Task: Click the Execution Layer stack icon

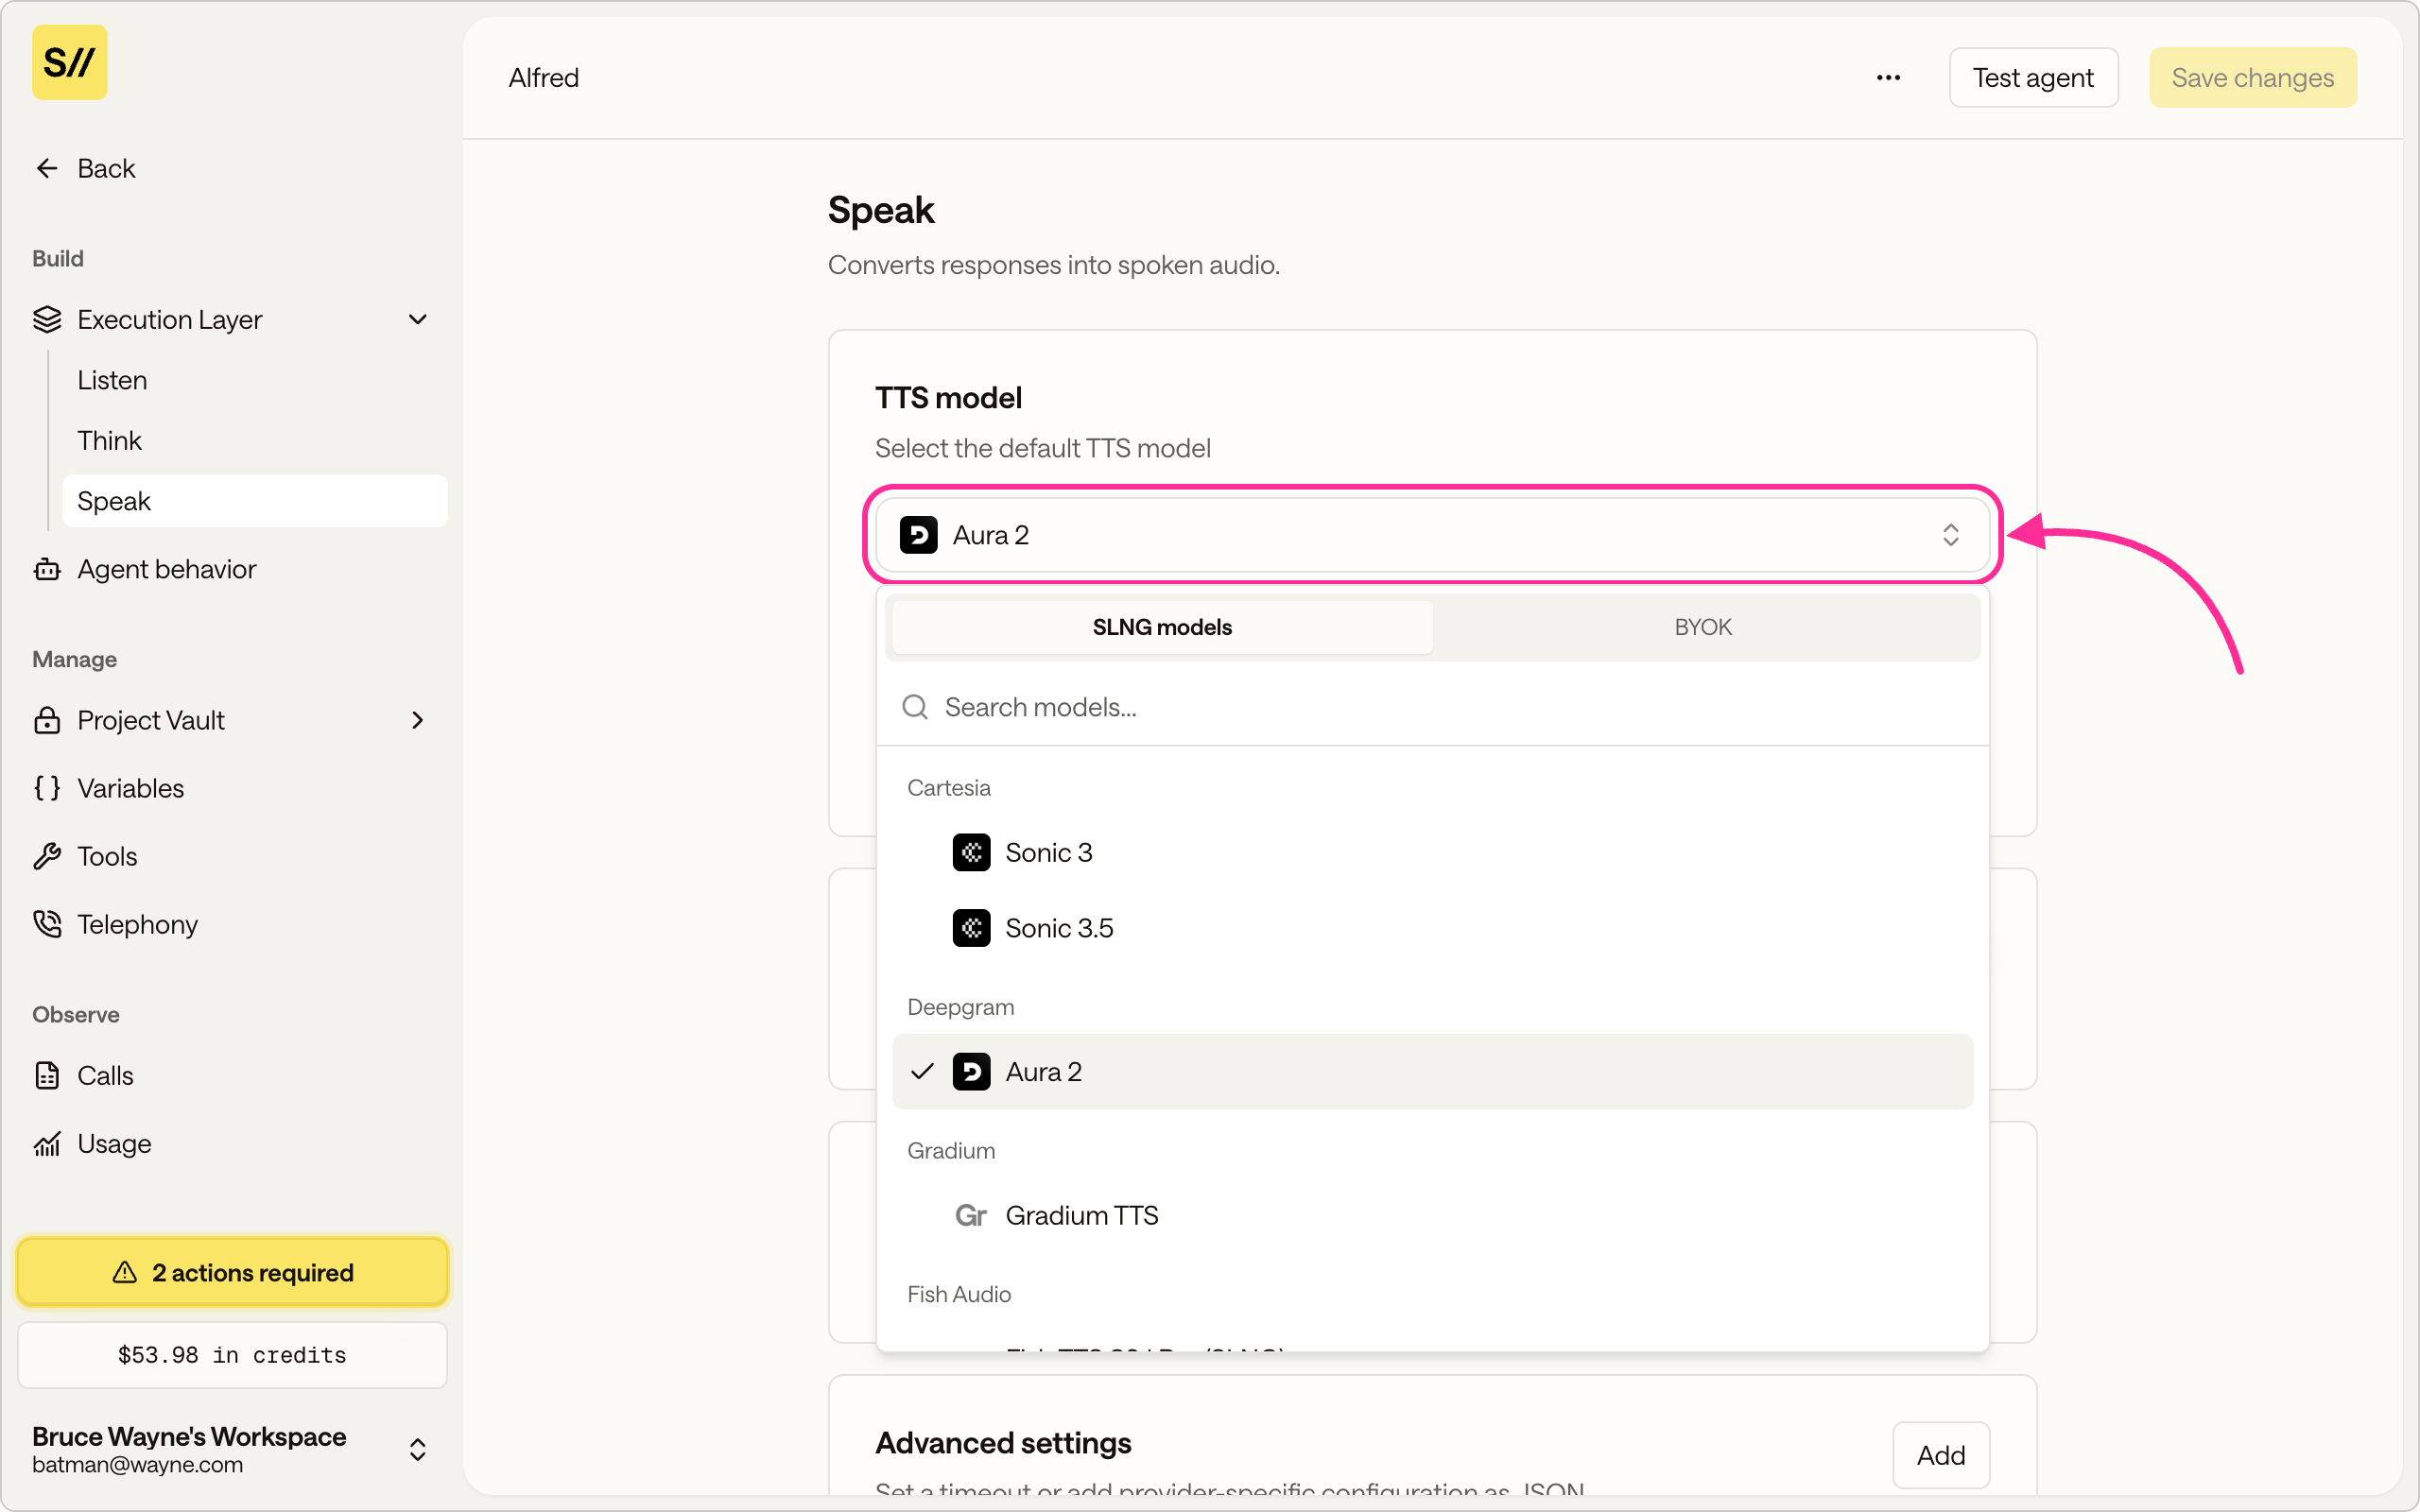Action: pos(47,319)
